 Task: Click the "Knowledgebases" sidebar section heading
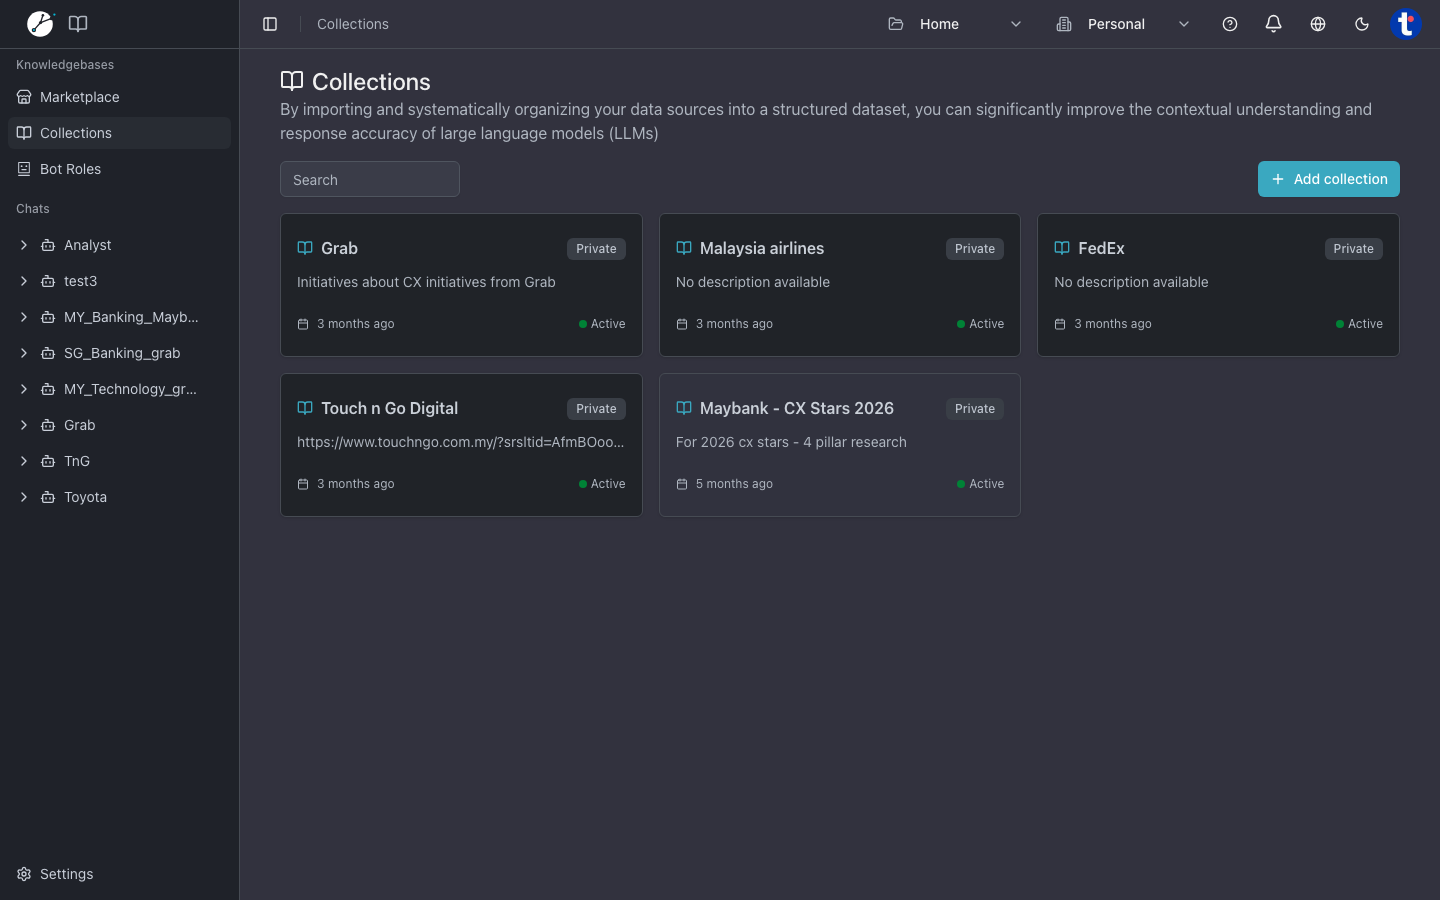[x=65, y=65]
